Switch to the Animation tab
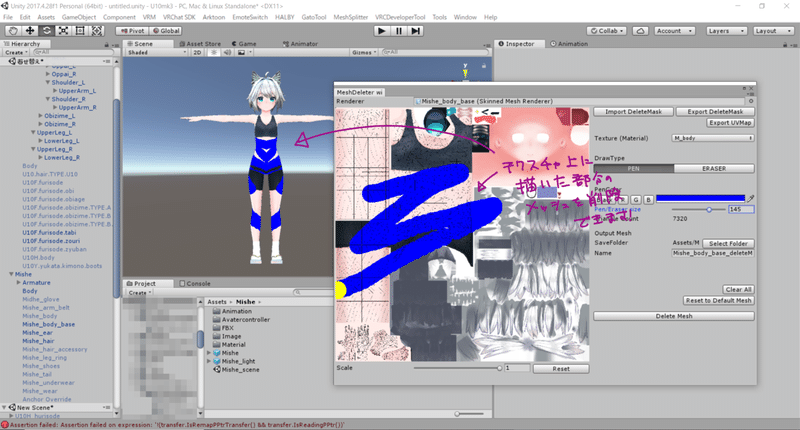The height and width of the screenshot is (430, 800). [x=569, y=44]
